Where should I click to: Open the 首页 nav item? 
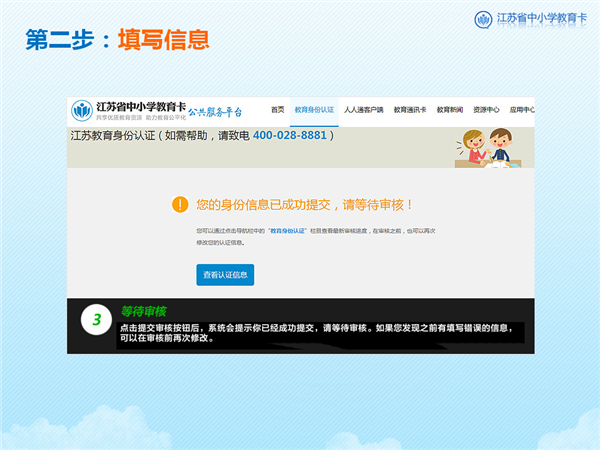pyautogui.click(x=277, y=110)
